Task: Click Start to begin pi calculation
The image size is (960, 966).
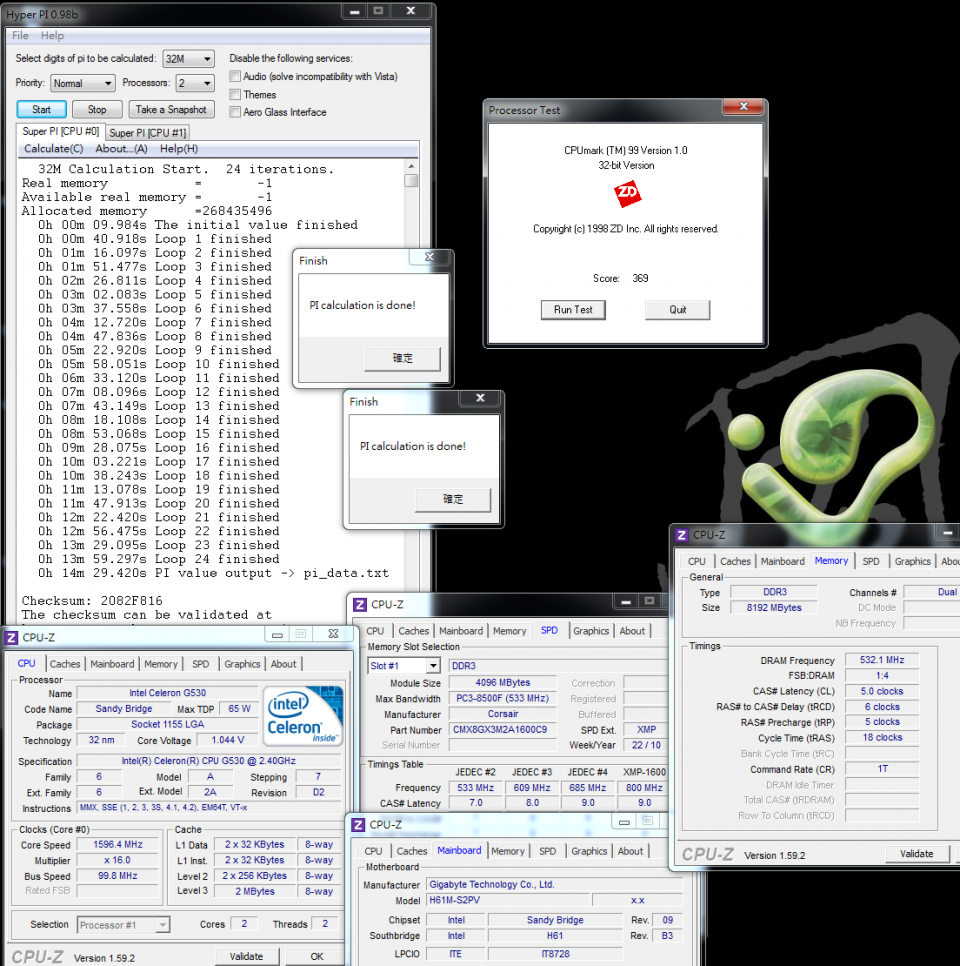Action: click(x=41, y=108)
